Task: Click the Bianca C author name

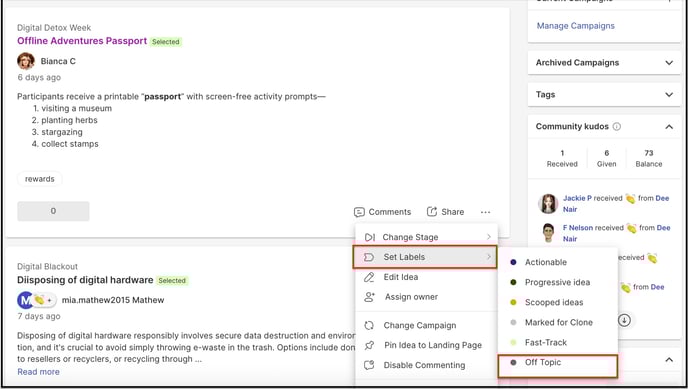Action: click(58, 61)
